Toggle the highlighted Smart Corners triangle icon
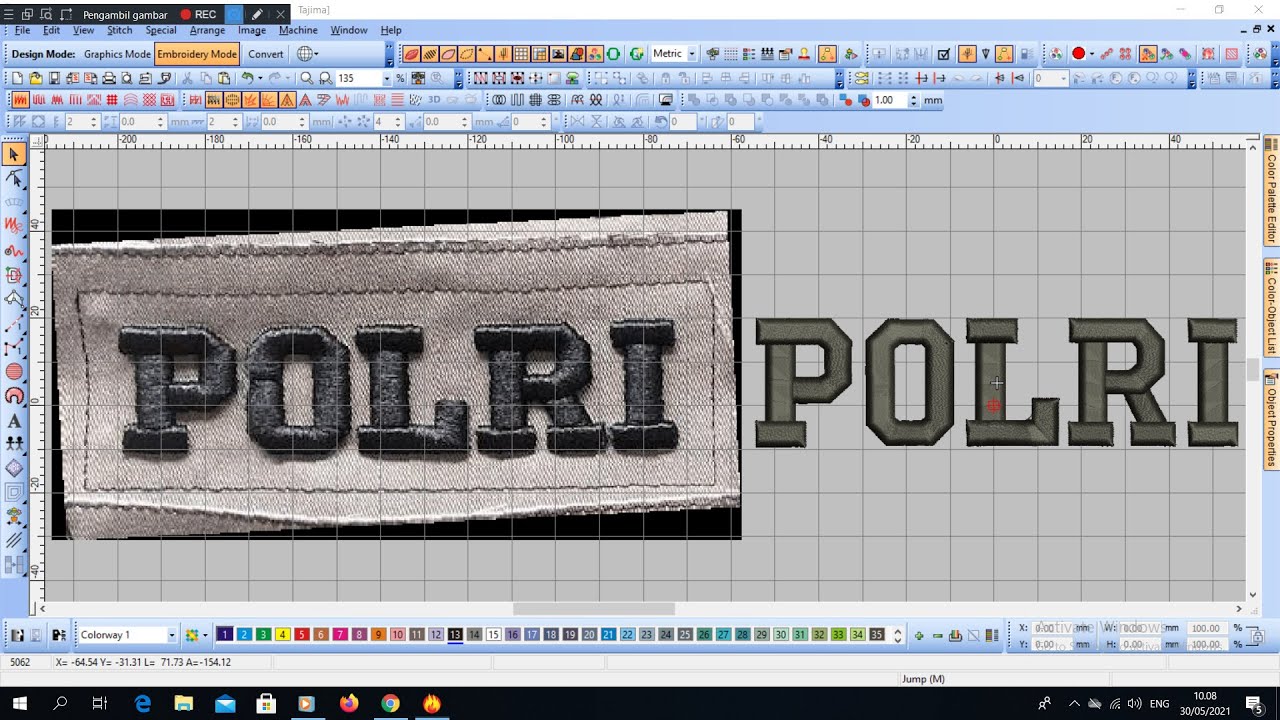 [287, 100]
